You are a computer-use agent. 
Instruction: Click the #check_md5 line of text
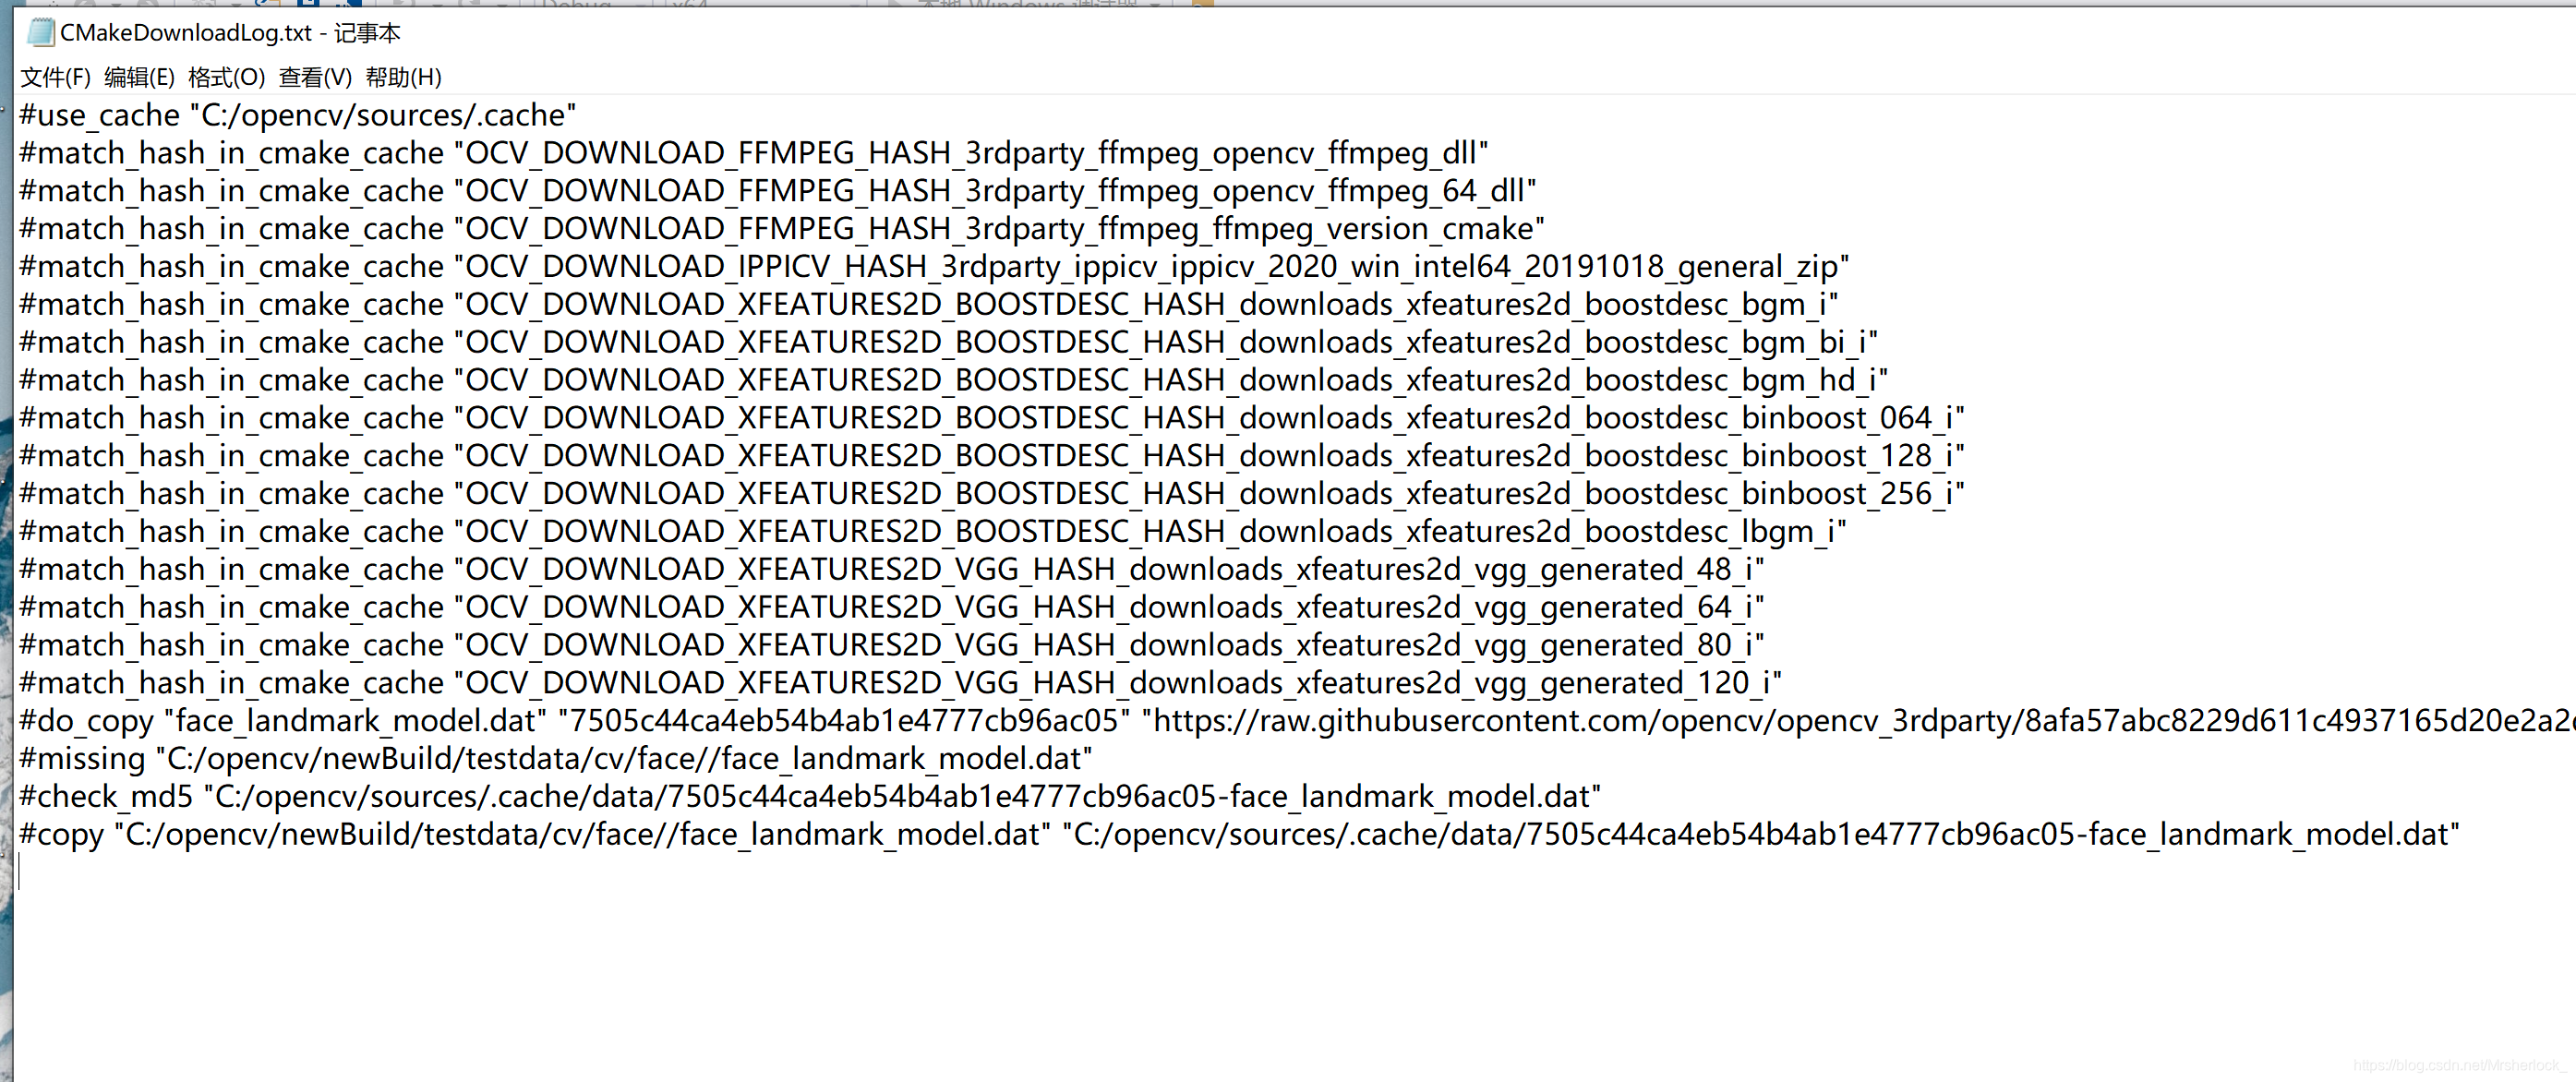tap(809, 797)
